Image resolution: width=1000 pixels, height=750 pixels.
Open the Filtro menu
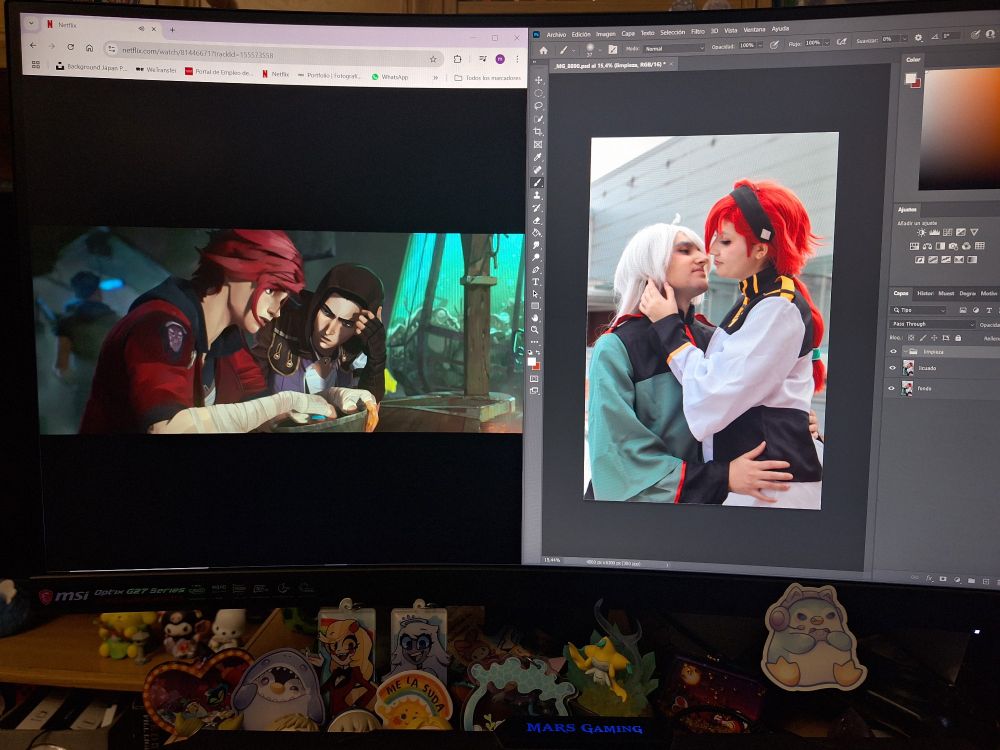[698, 31]
